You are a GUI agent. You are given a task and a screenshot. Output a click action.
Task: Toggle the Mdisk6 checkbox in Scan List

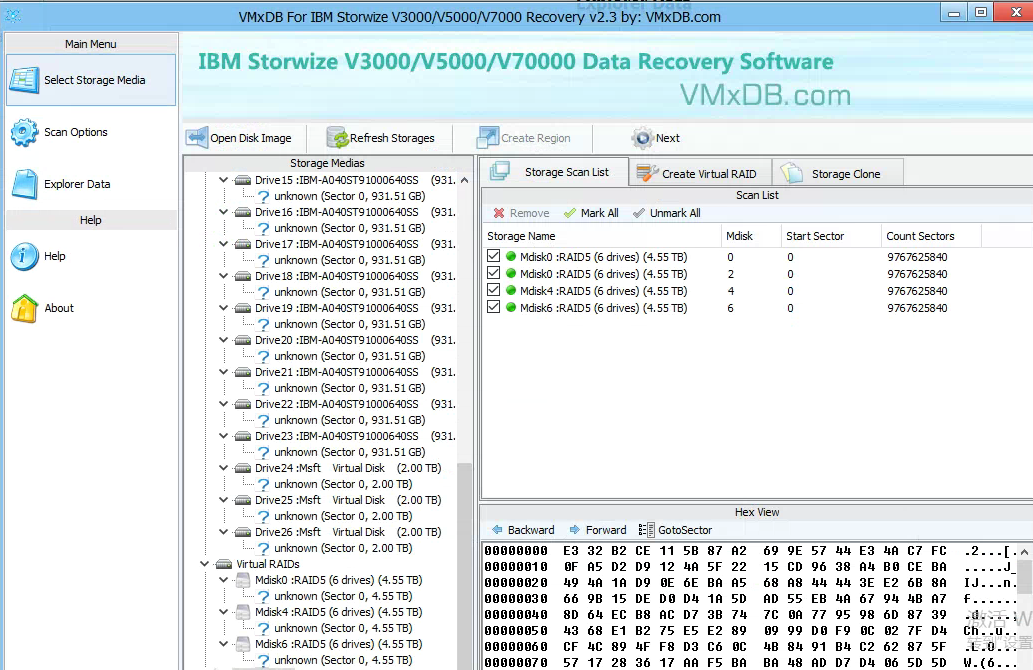click(x=493, y=308)
